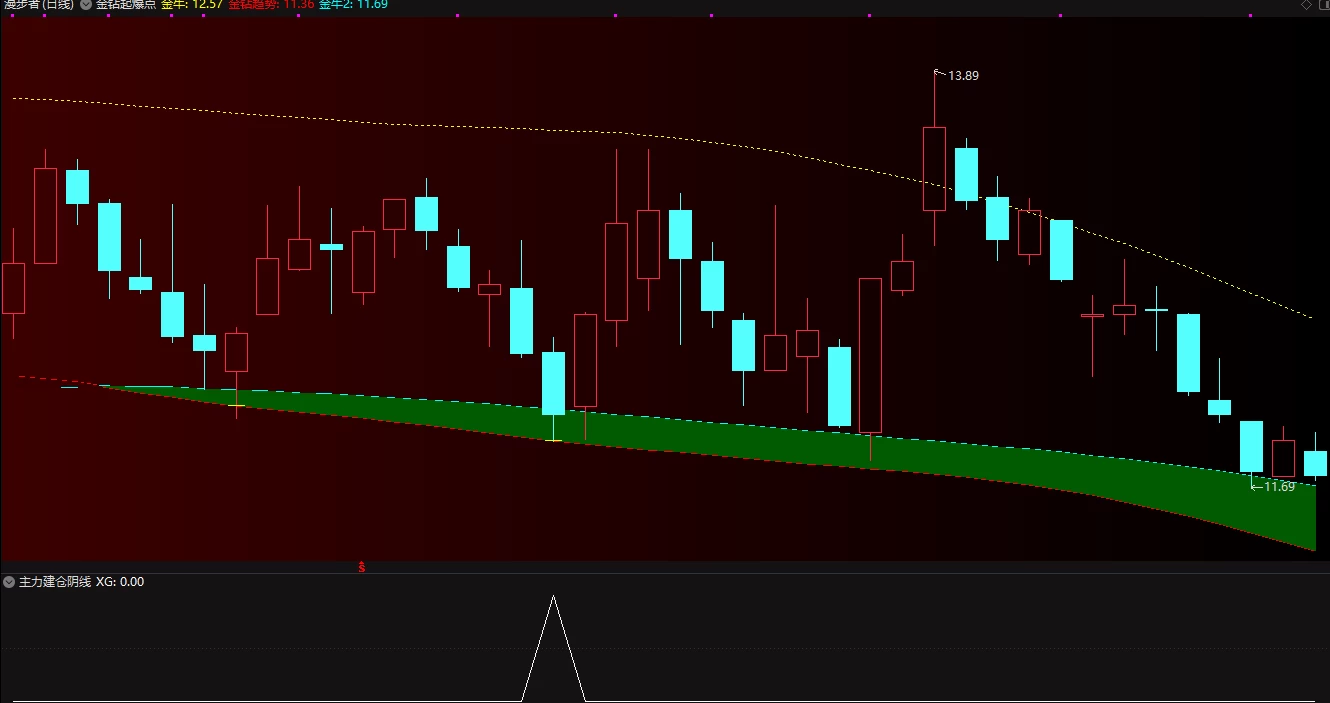Select the last cyan candlestick on right edge
Image resolution: width=1330 pixels, height=703 pixels.
[1315, 463]
